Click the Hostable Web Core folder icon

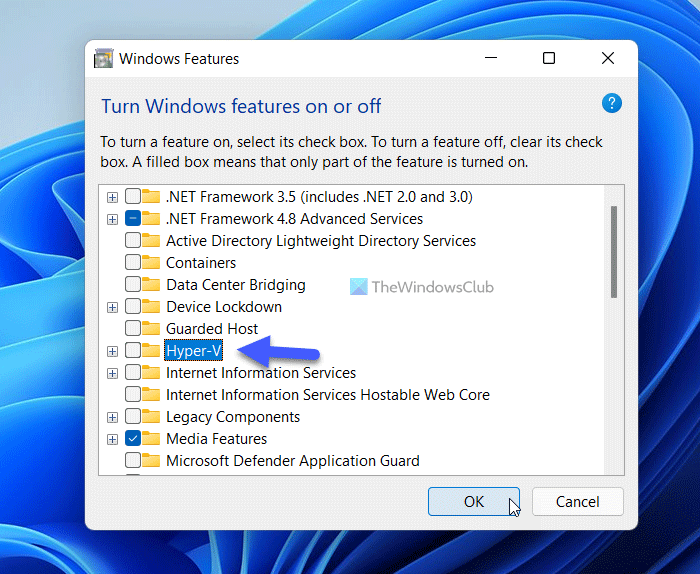151,394
